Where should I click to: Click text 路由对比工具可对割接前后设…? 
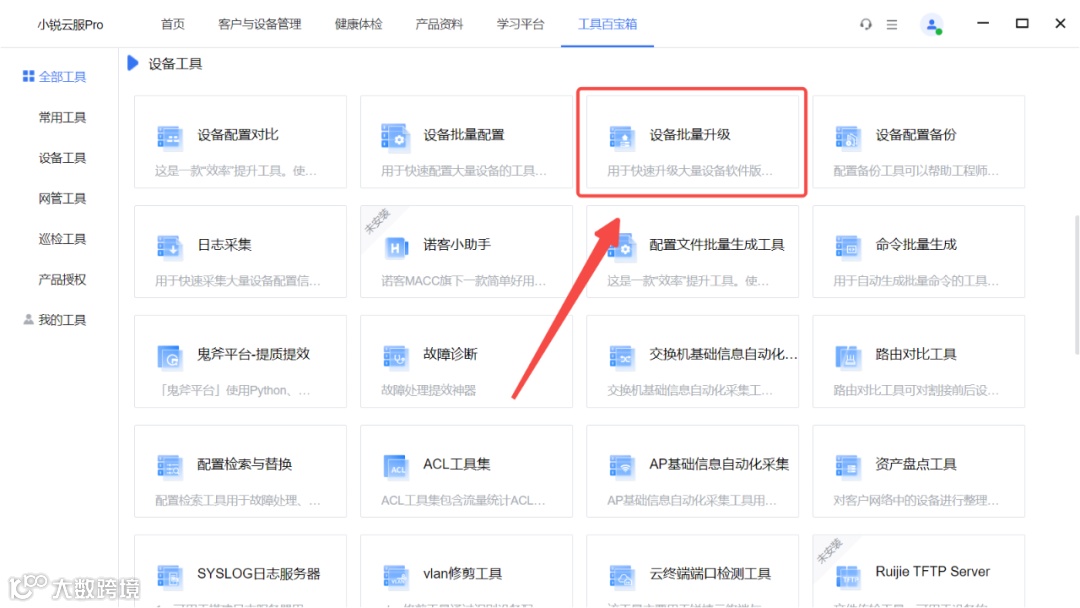point(916,390)
